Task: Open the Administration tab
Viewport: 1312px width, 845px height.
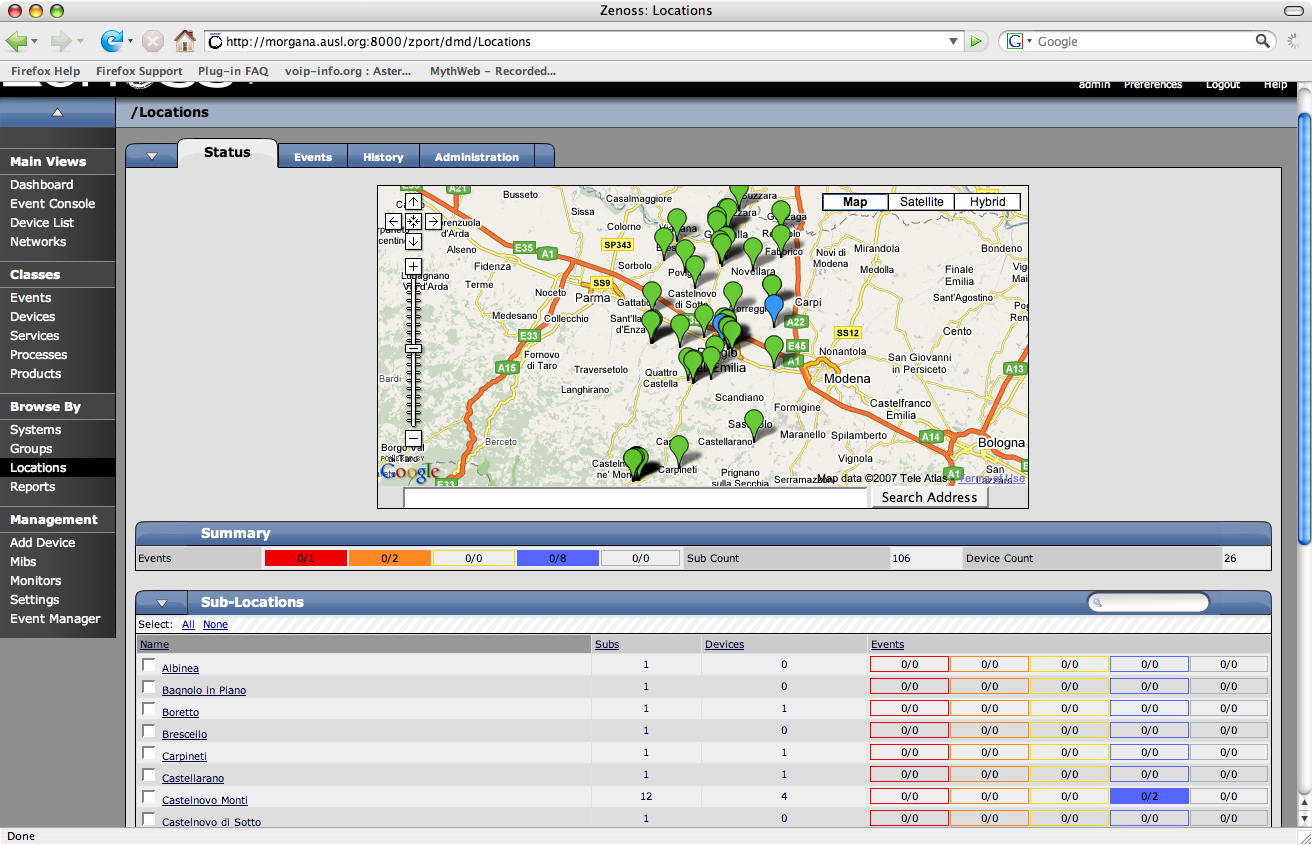Action: (477, 157)
